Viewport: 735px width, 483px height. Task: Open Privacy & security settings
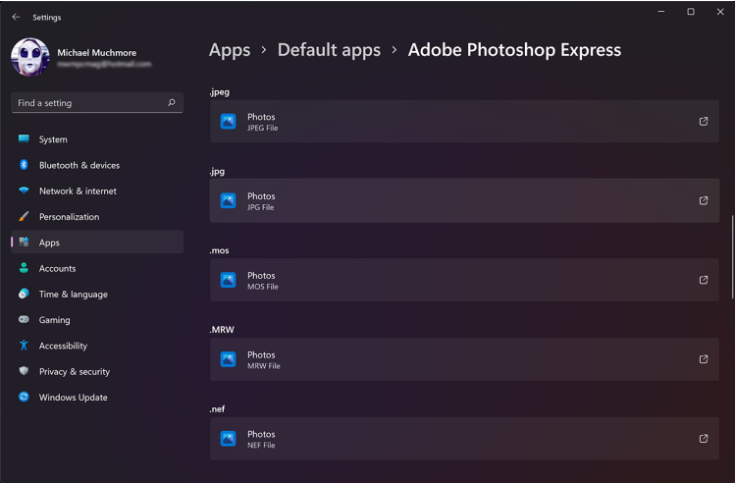(97, 371)
